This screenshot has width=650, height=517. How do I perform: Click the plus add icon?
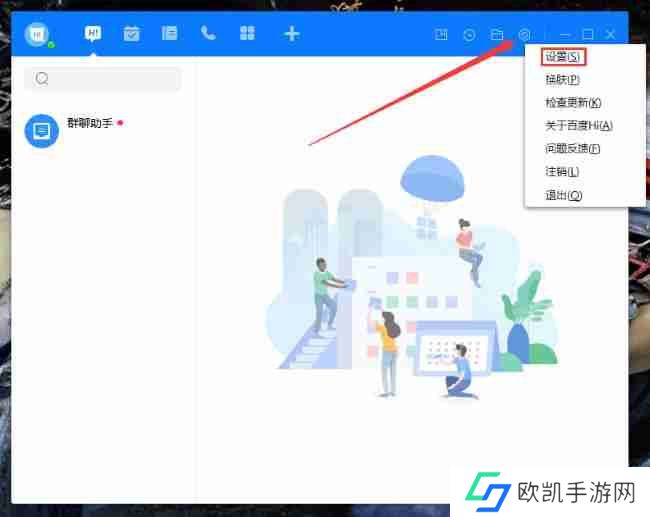click(x=292, y=34)
